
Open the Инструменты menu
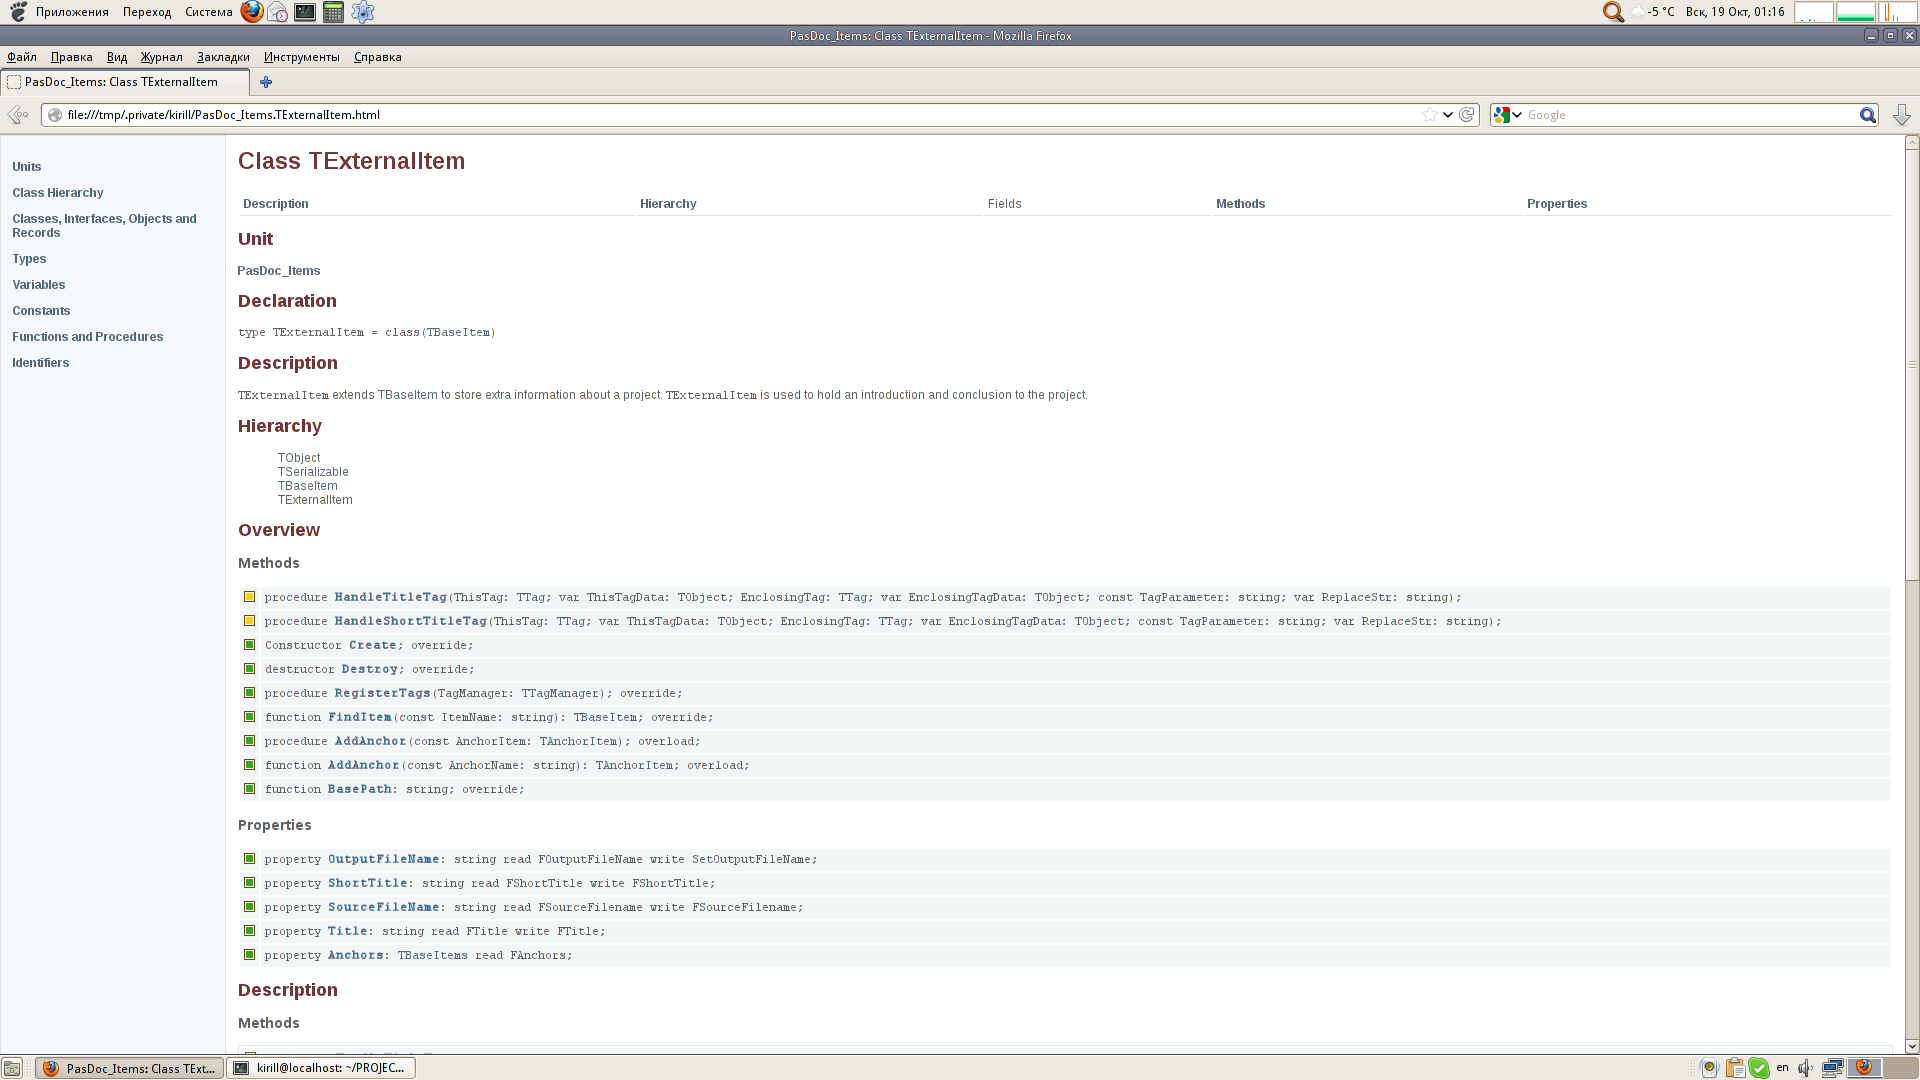click(301, 57)
